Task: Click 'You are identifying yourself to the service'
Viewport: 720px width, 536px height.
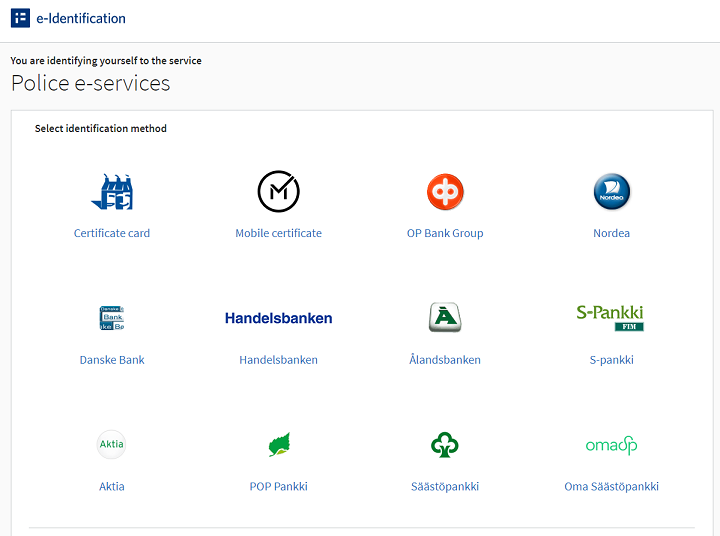Action: [106, 61]
